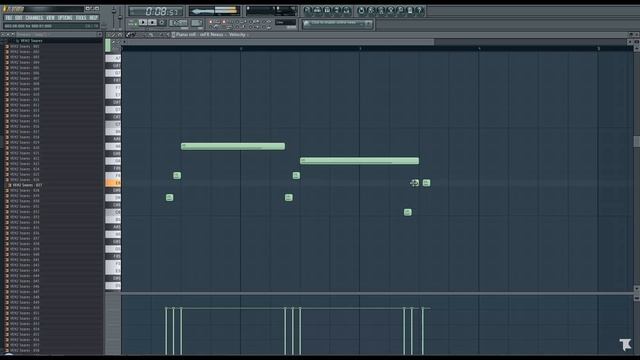This screenshot has height=360, width=640.
Task: Select WVK2 Snares - 028 sample
Action: tap(24, 190)
